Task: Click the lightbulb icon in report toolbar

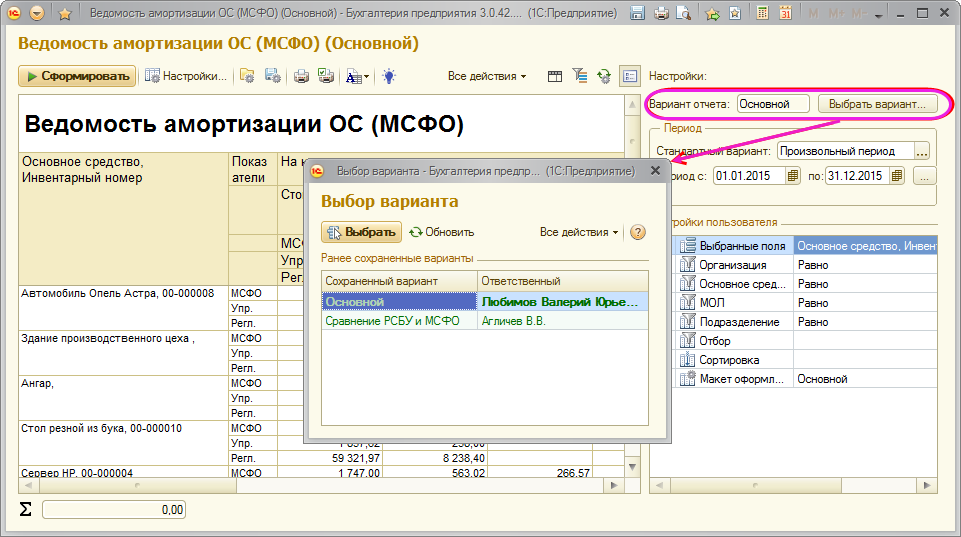Action: 389,76
